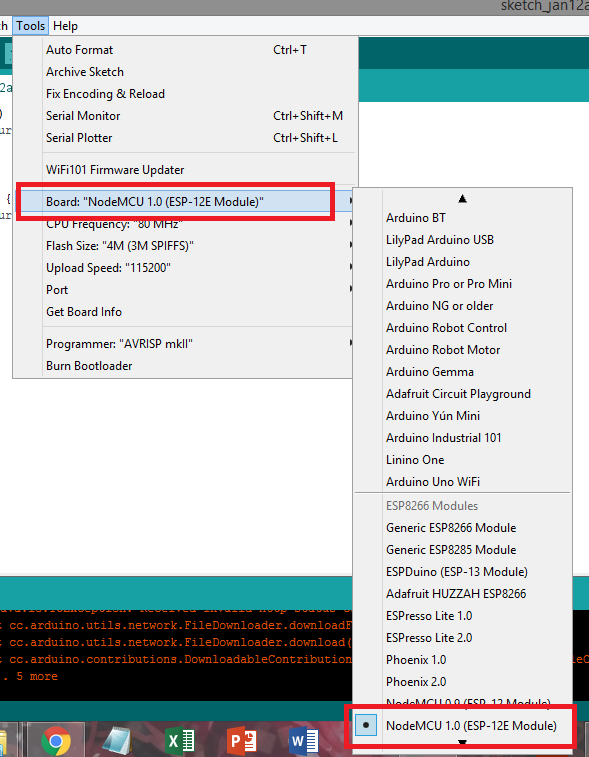The width and height of the screenshot is (589, 757).
Task: Open PowerPoint from the taskbar
Action: point(242,741)
